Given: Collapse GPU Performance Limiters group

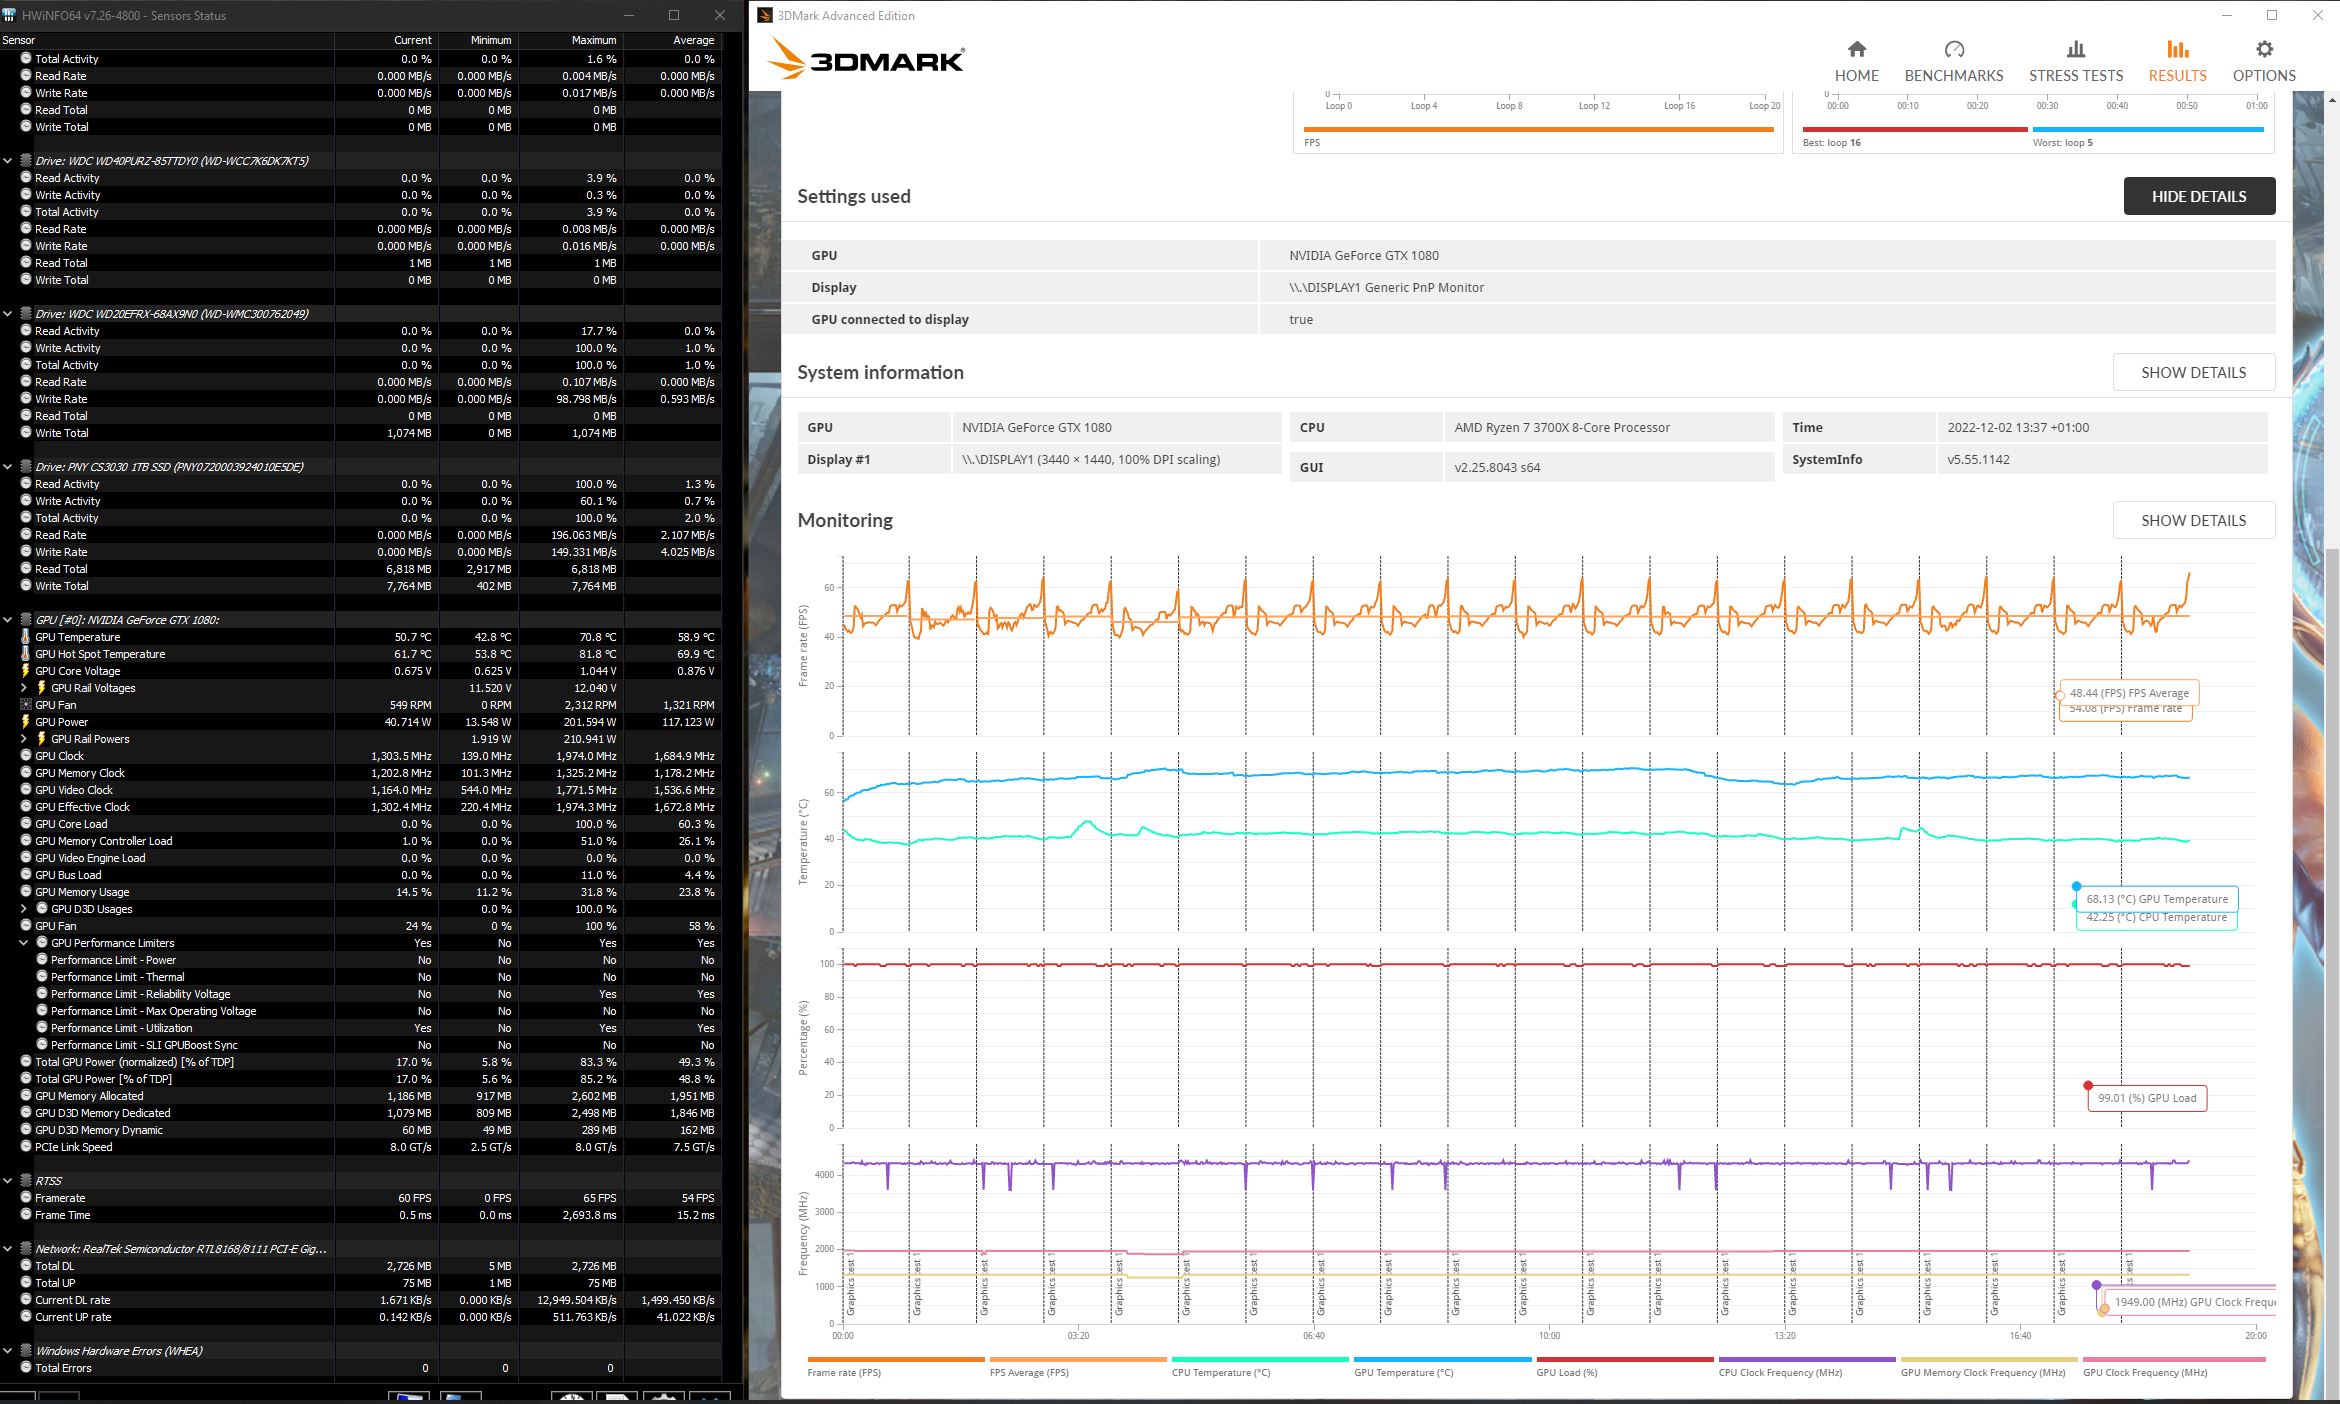Looking at the screenshot, I should click(x=24, y=943).
